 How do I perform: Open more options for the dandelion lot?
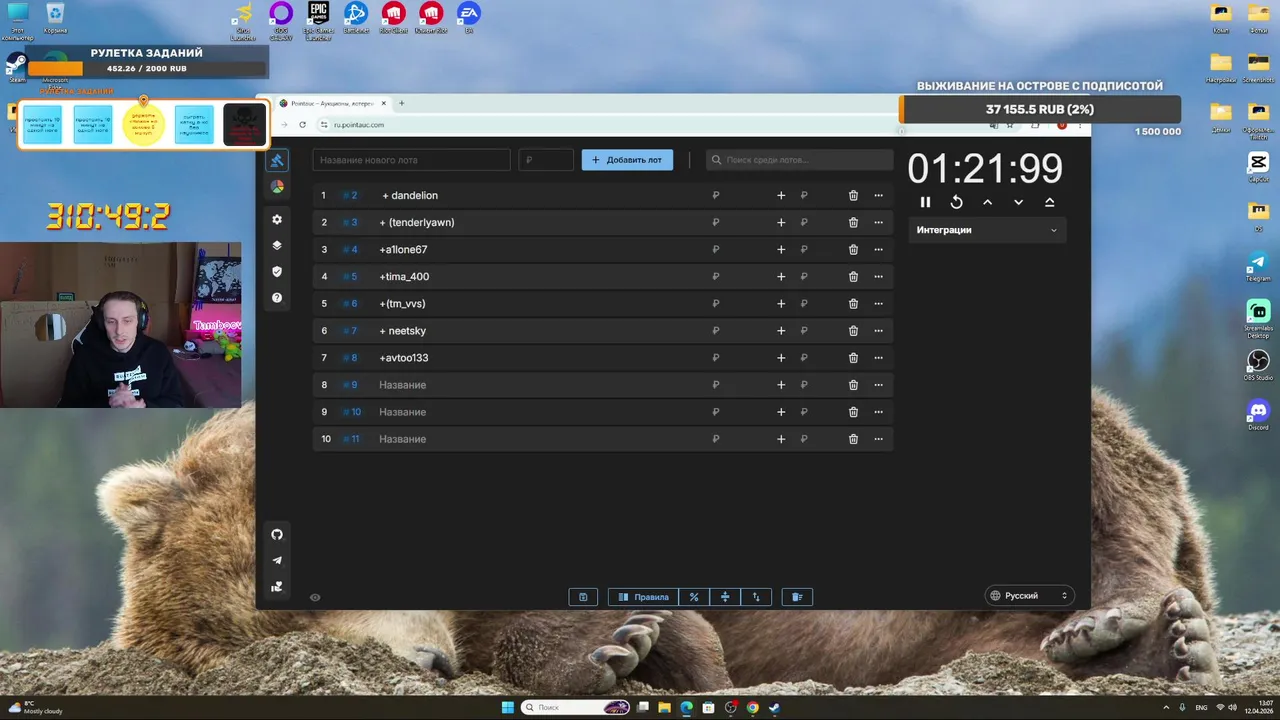coord(879,196)
